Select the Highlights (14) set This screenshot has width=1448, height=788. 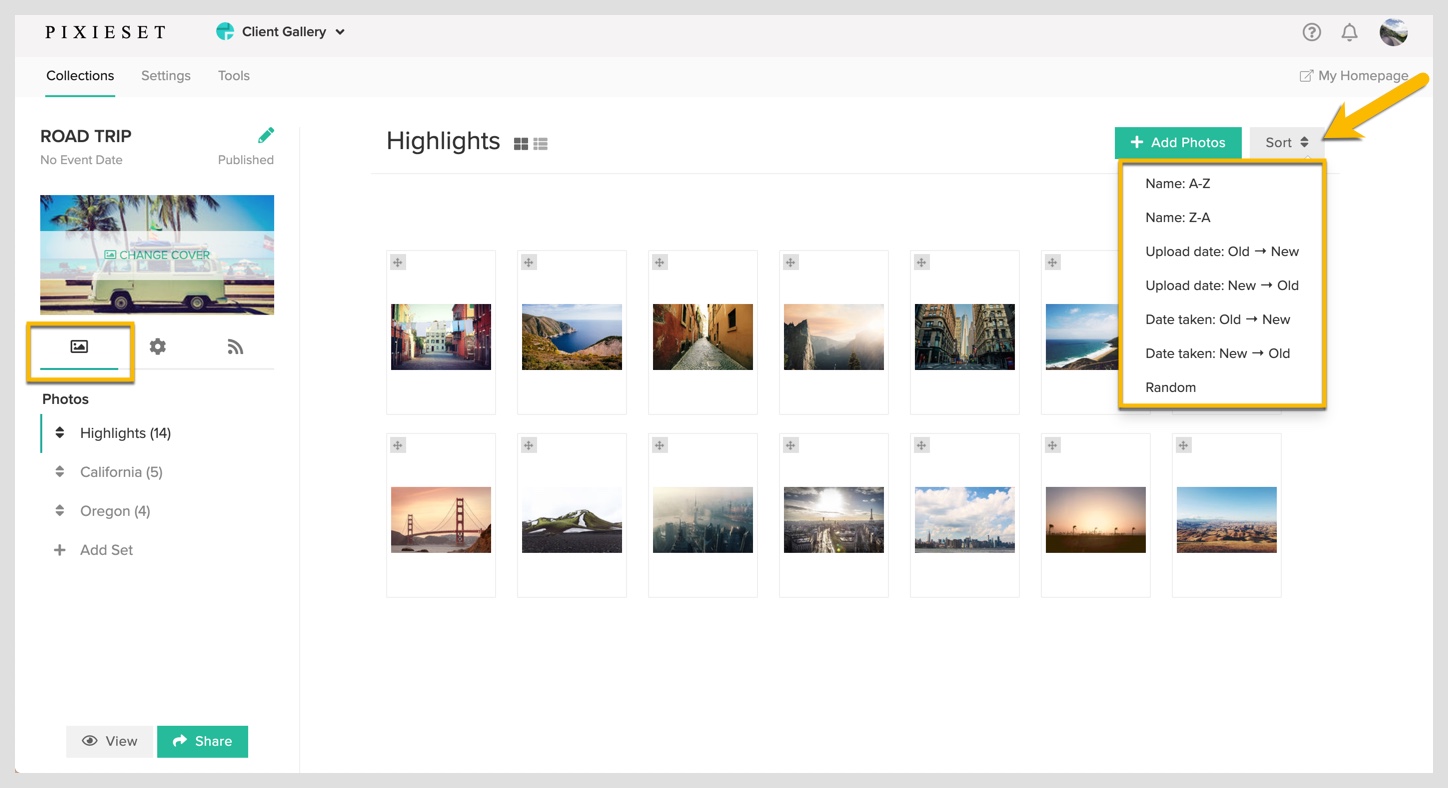pos(125,433)
